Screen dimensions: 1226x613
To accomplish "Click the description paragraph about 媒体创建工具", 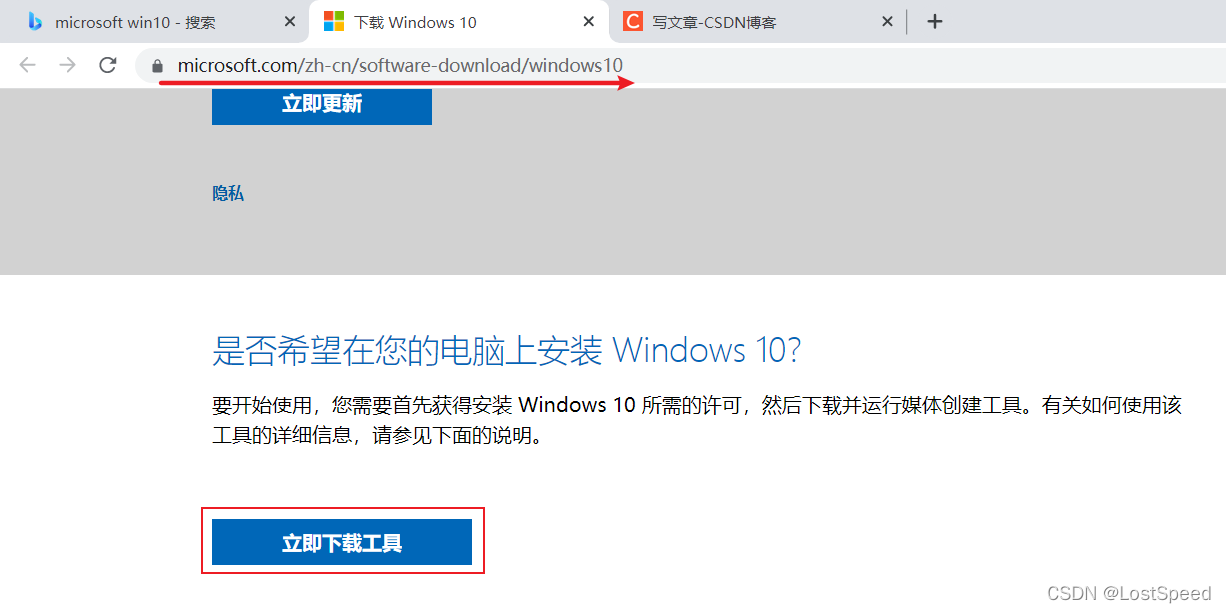I will pos(697,420).
